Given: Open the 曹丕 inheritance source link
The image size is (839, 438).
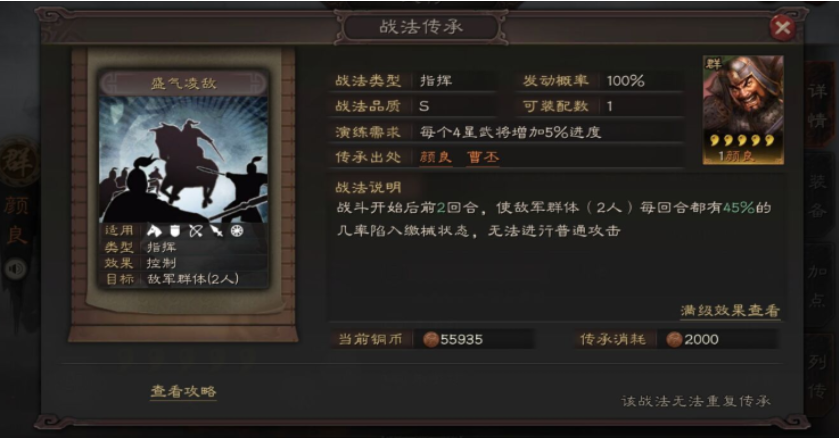Looking at the screenshot, I should coord(483,157).
